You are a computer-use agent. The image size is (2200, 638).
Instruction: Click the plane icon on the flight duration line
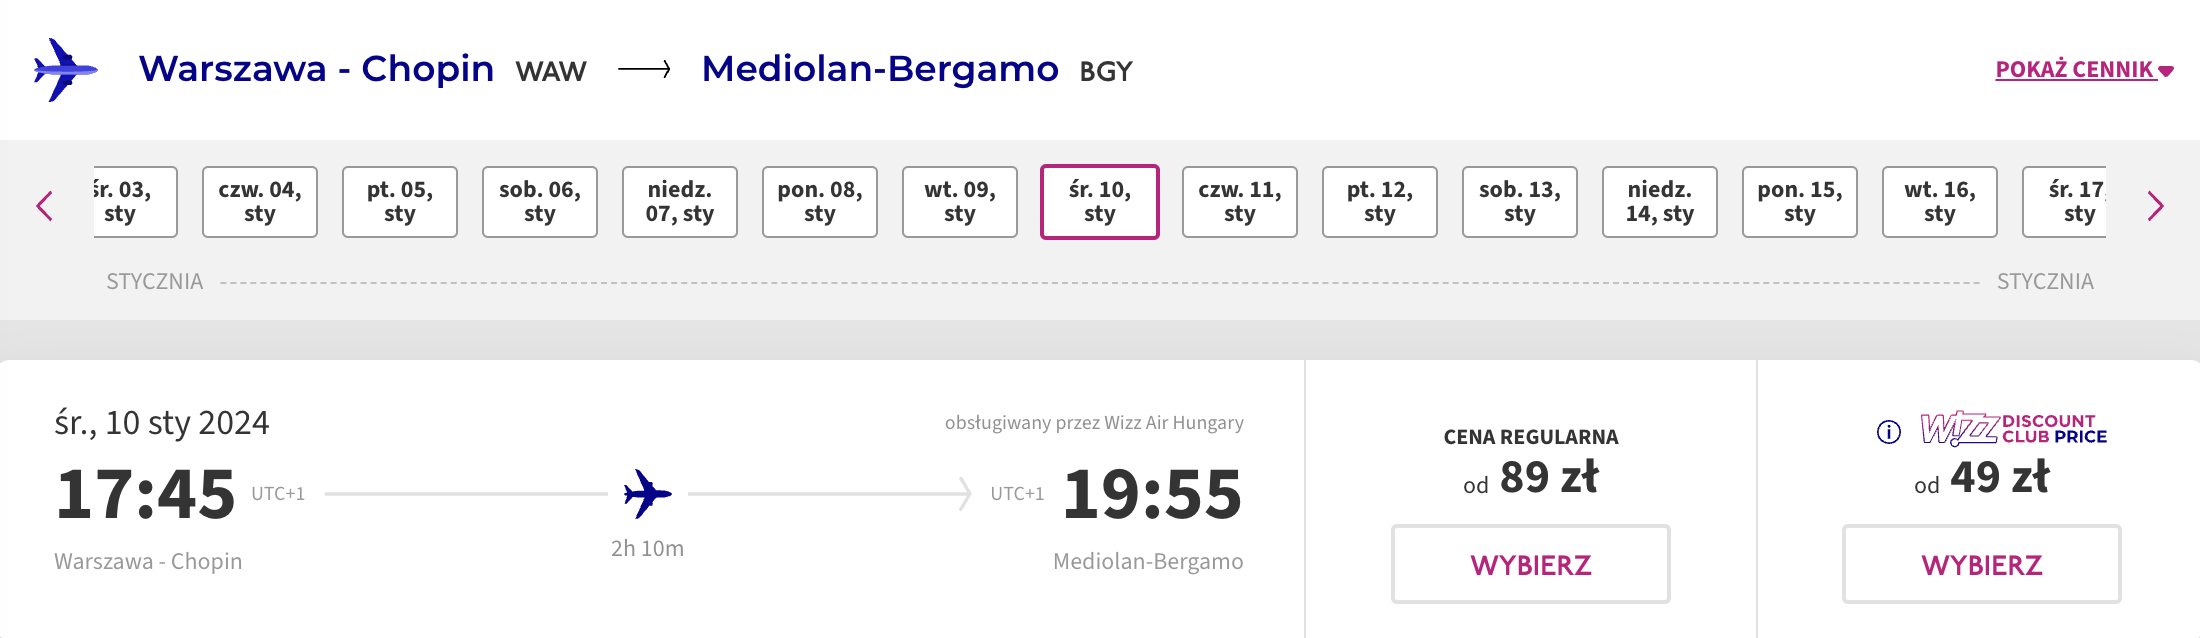pyautogui.click(x=648, y=493)
